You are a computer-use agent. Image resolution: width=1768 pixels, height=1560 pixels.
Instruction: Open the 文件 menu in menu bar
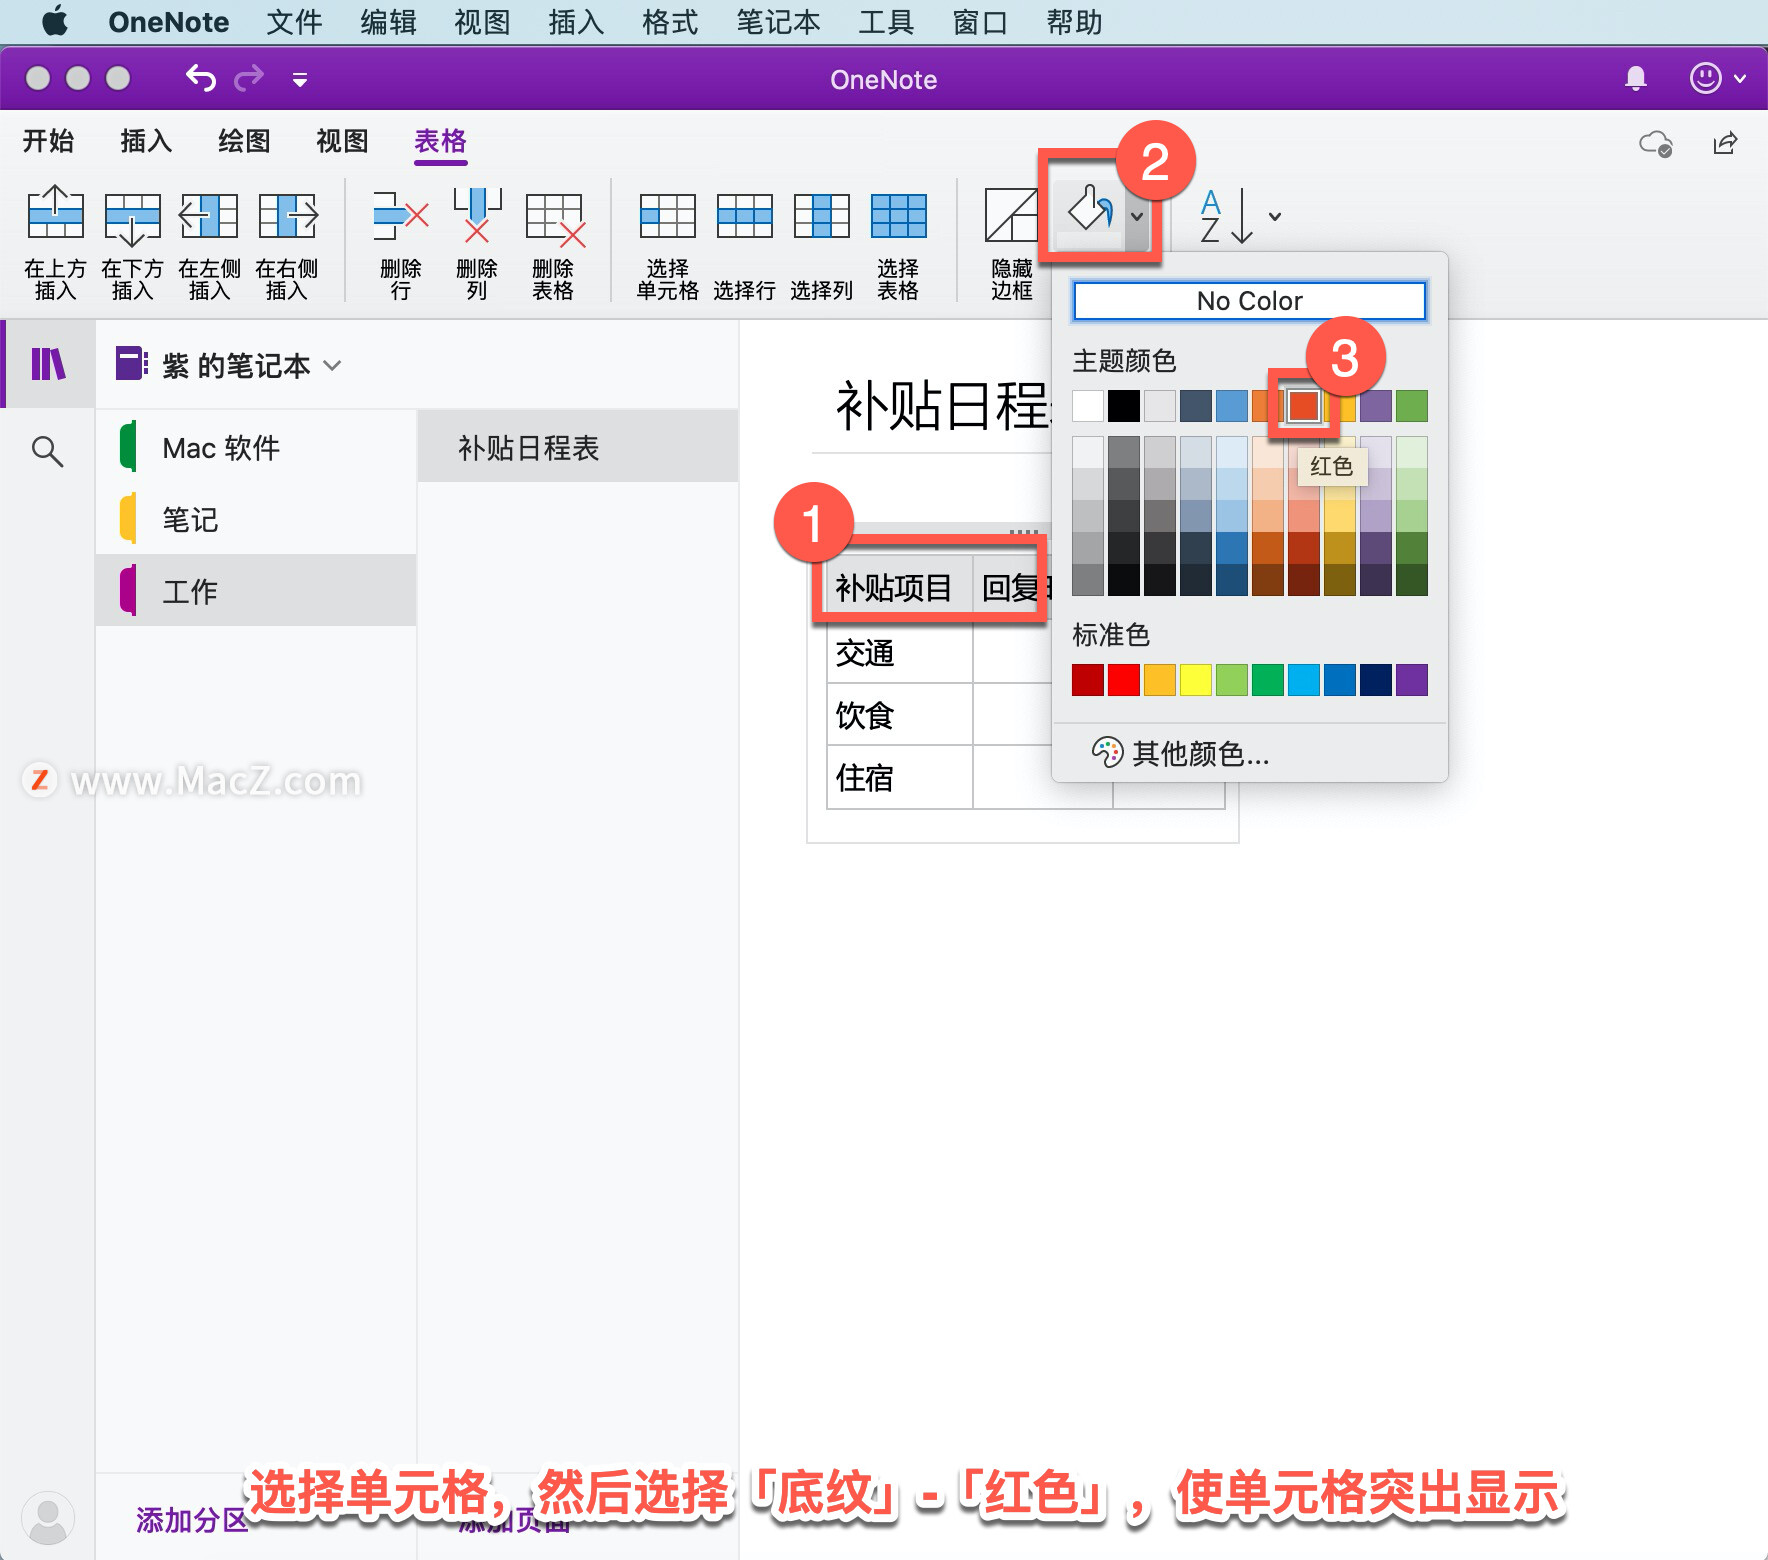(x=294, y=22)
